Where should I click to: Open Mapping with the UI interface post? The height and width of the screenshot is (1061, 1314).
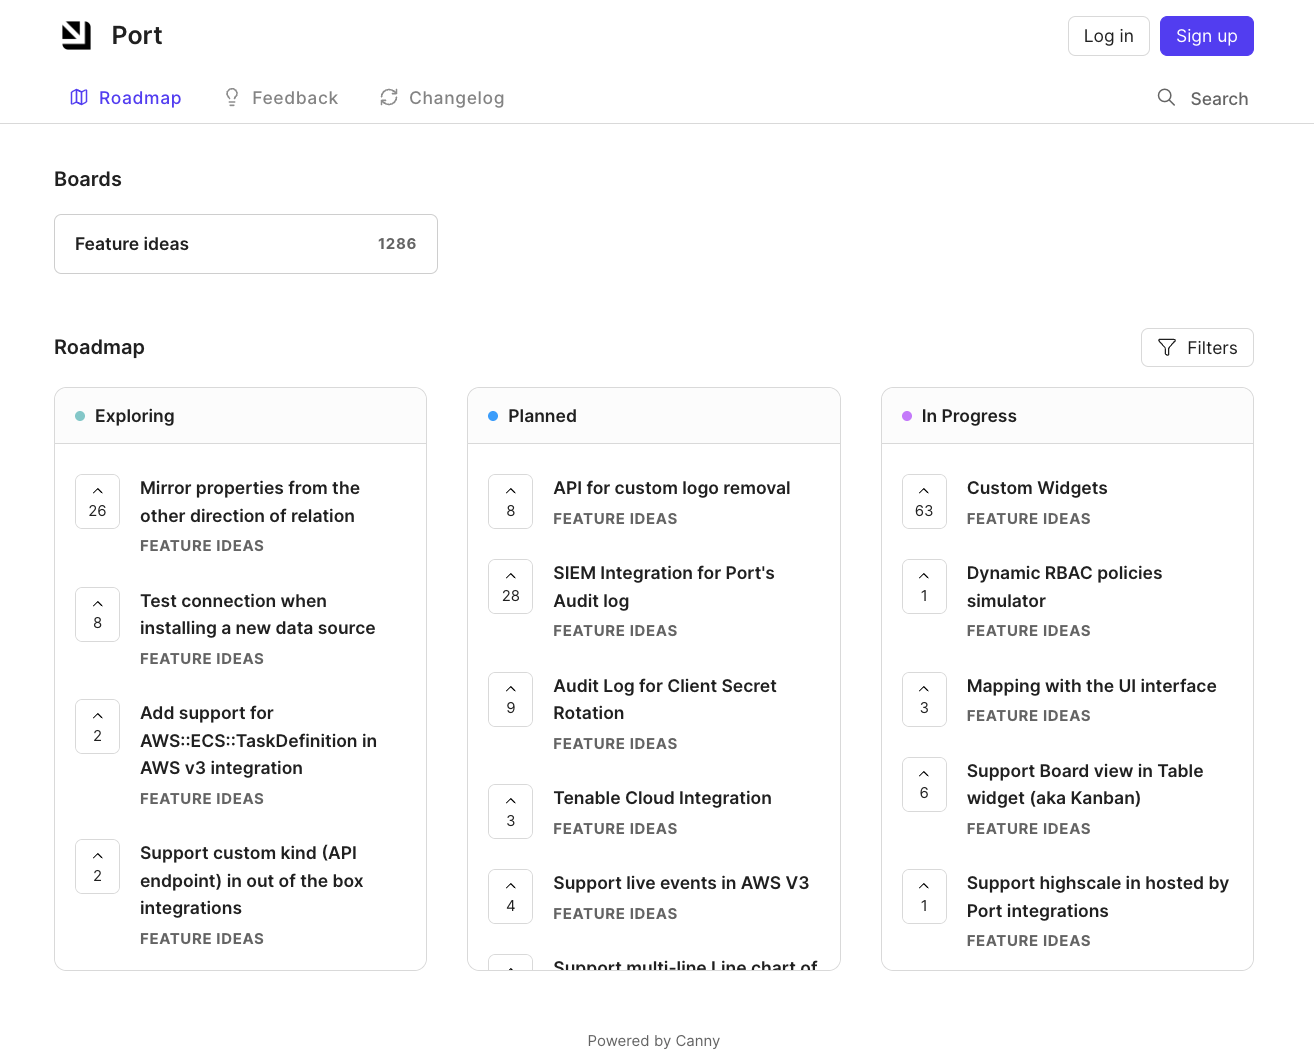[x=1092, y=686]
